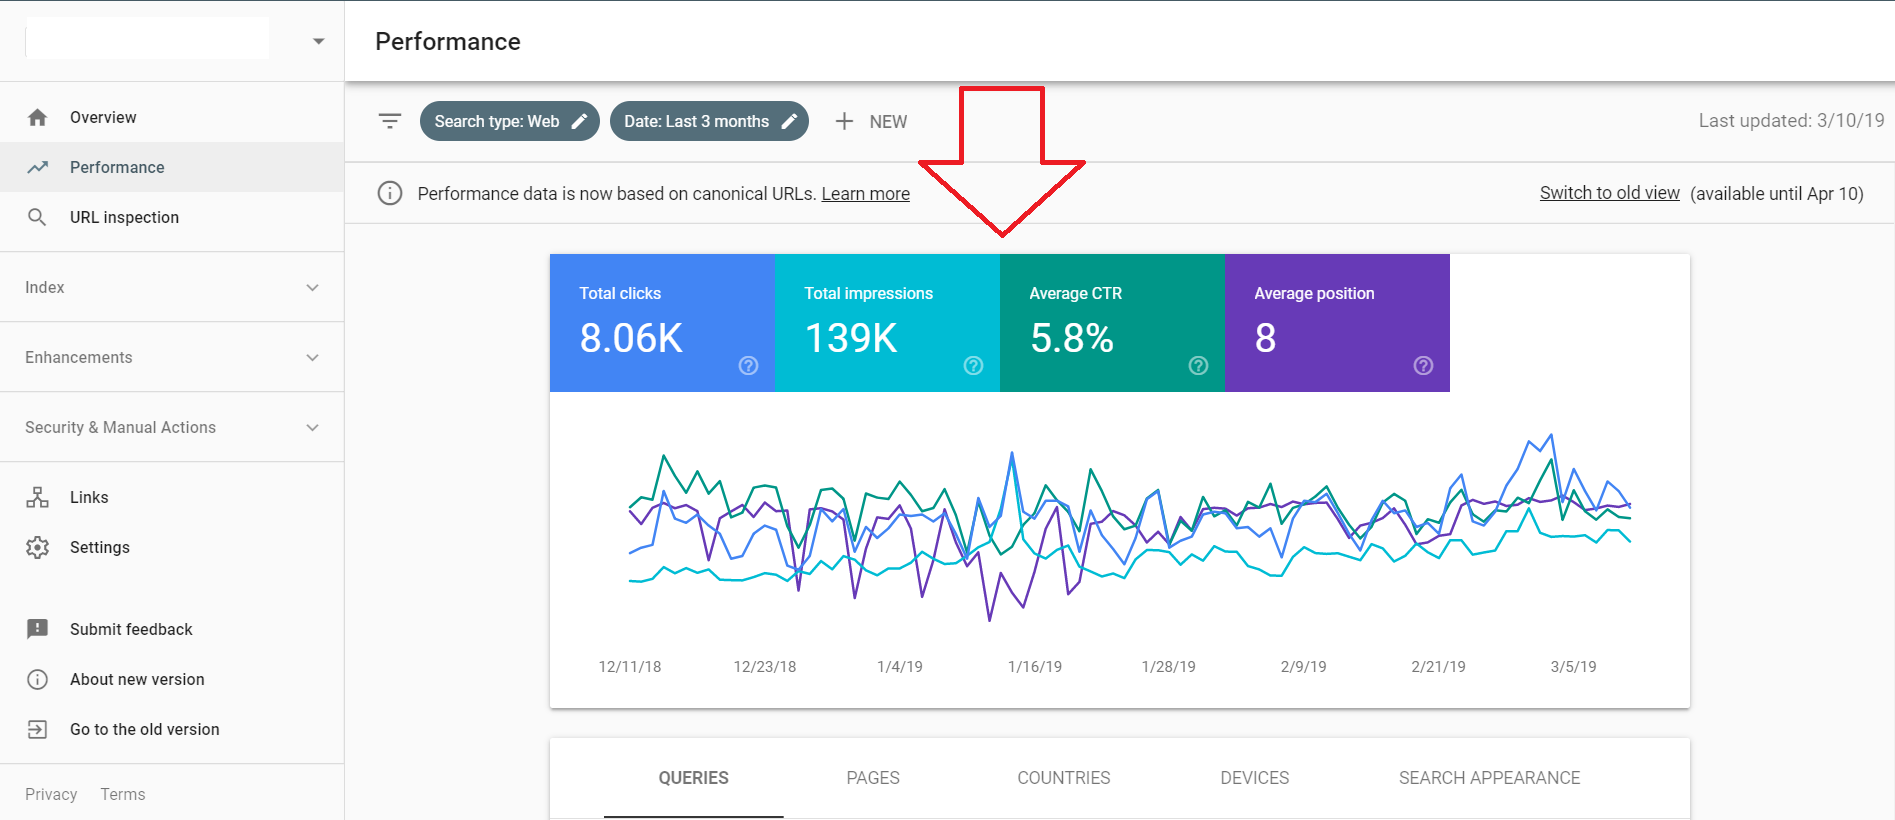Edit the Search type: Web filter

(509, 121)
